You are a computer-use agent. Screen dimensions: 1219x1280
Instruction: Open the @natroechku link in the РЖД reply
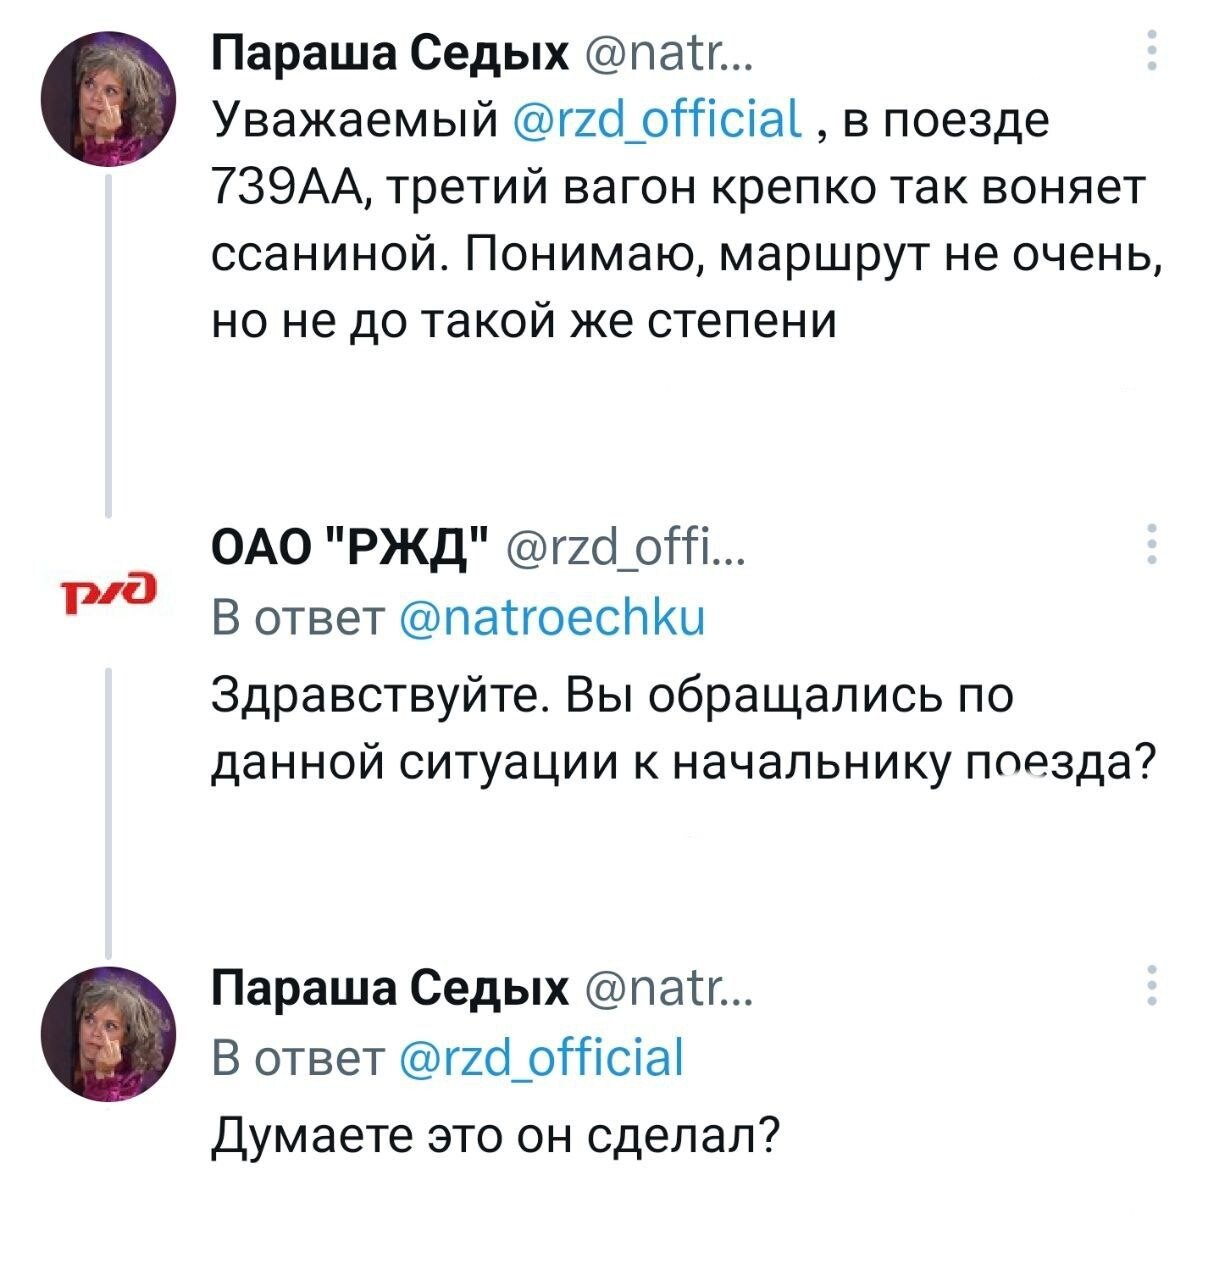pos(552,619)
